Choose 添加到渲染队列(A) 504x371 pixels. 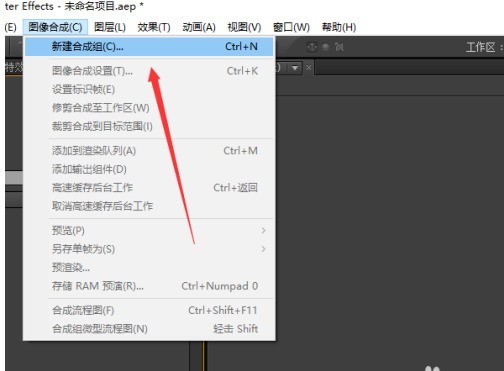149,151
